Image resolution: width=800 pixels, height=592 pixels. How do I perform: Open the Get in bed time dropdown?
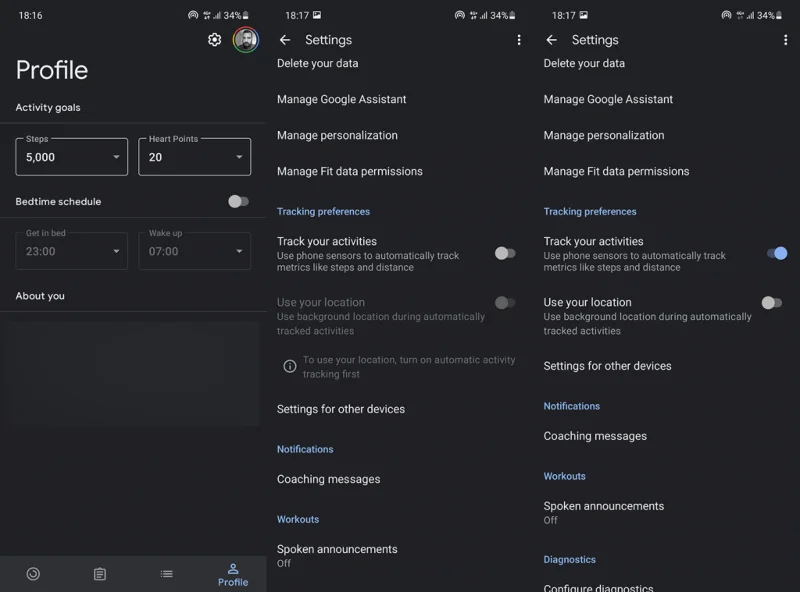tap(71, 251)
